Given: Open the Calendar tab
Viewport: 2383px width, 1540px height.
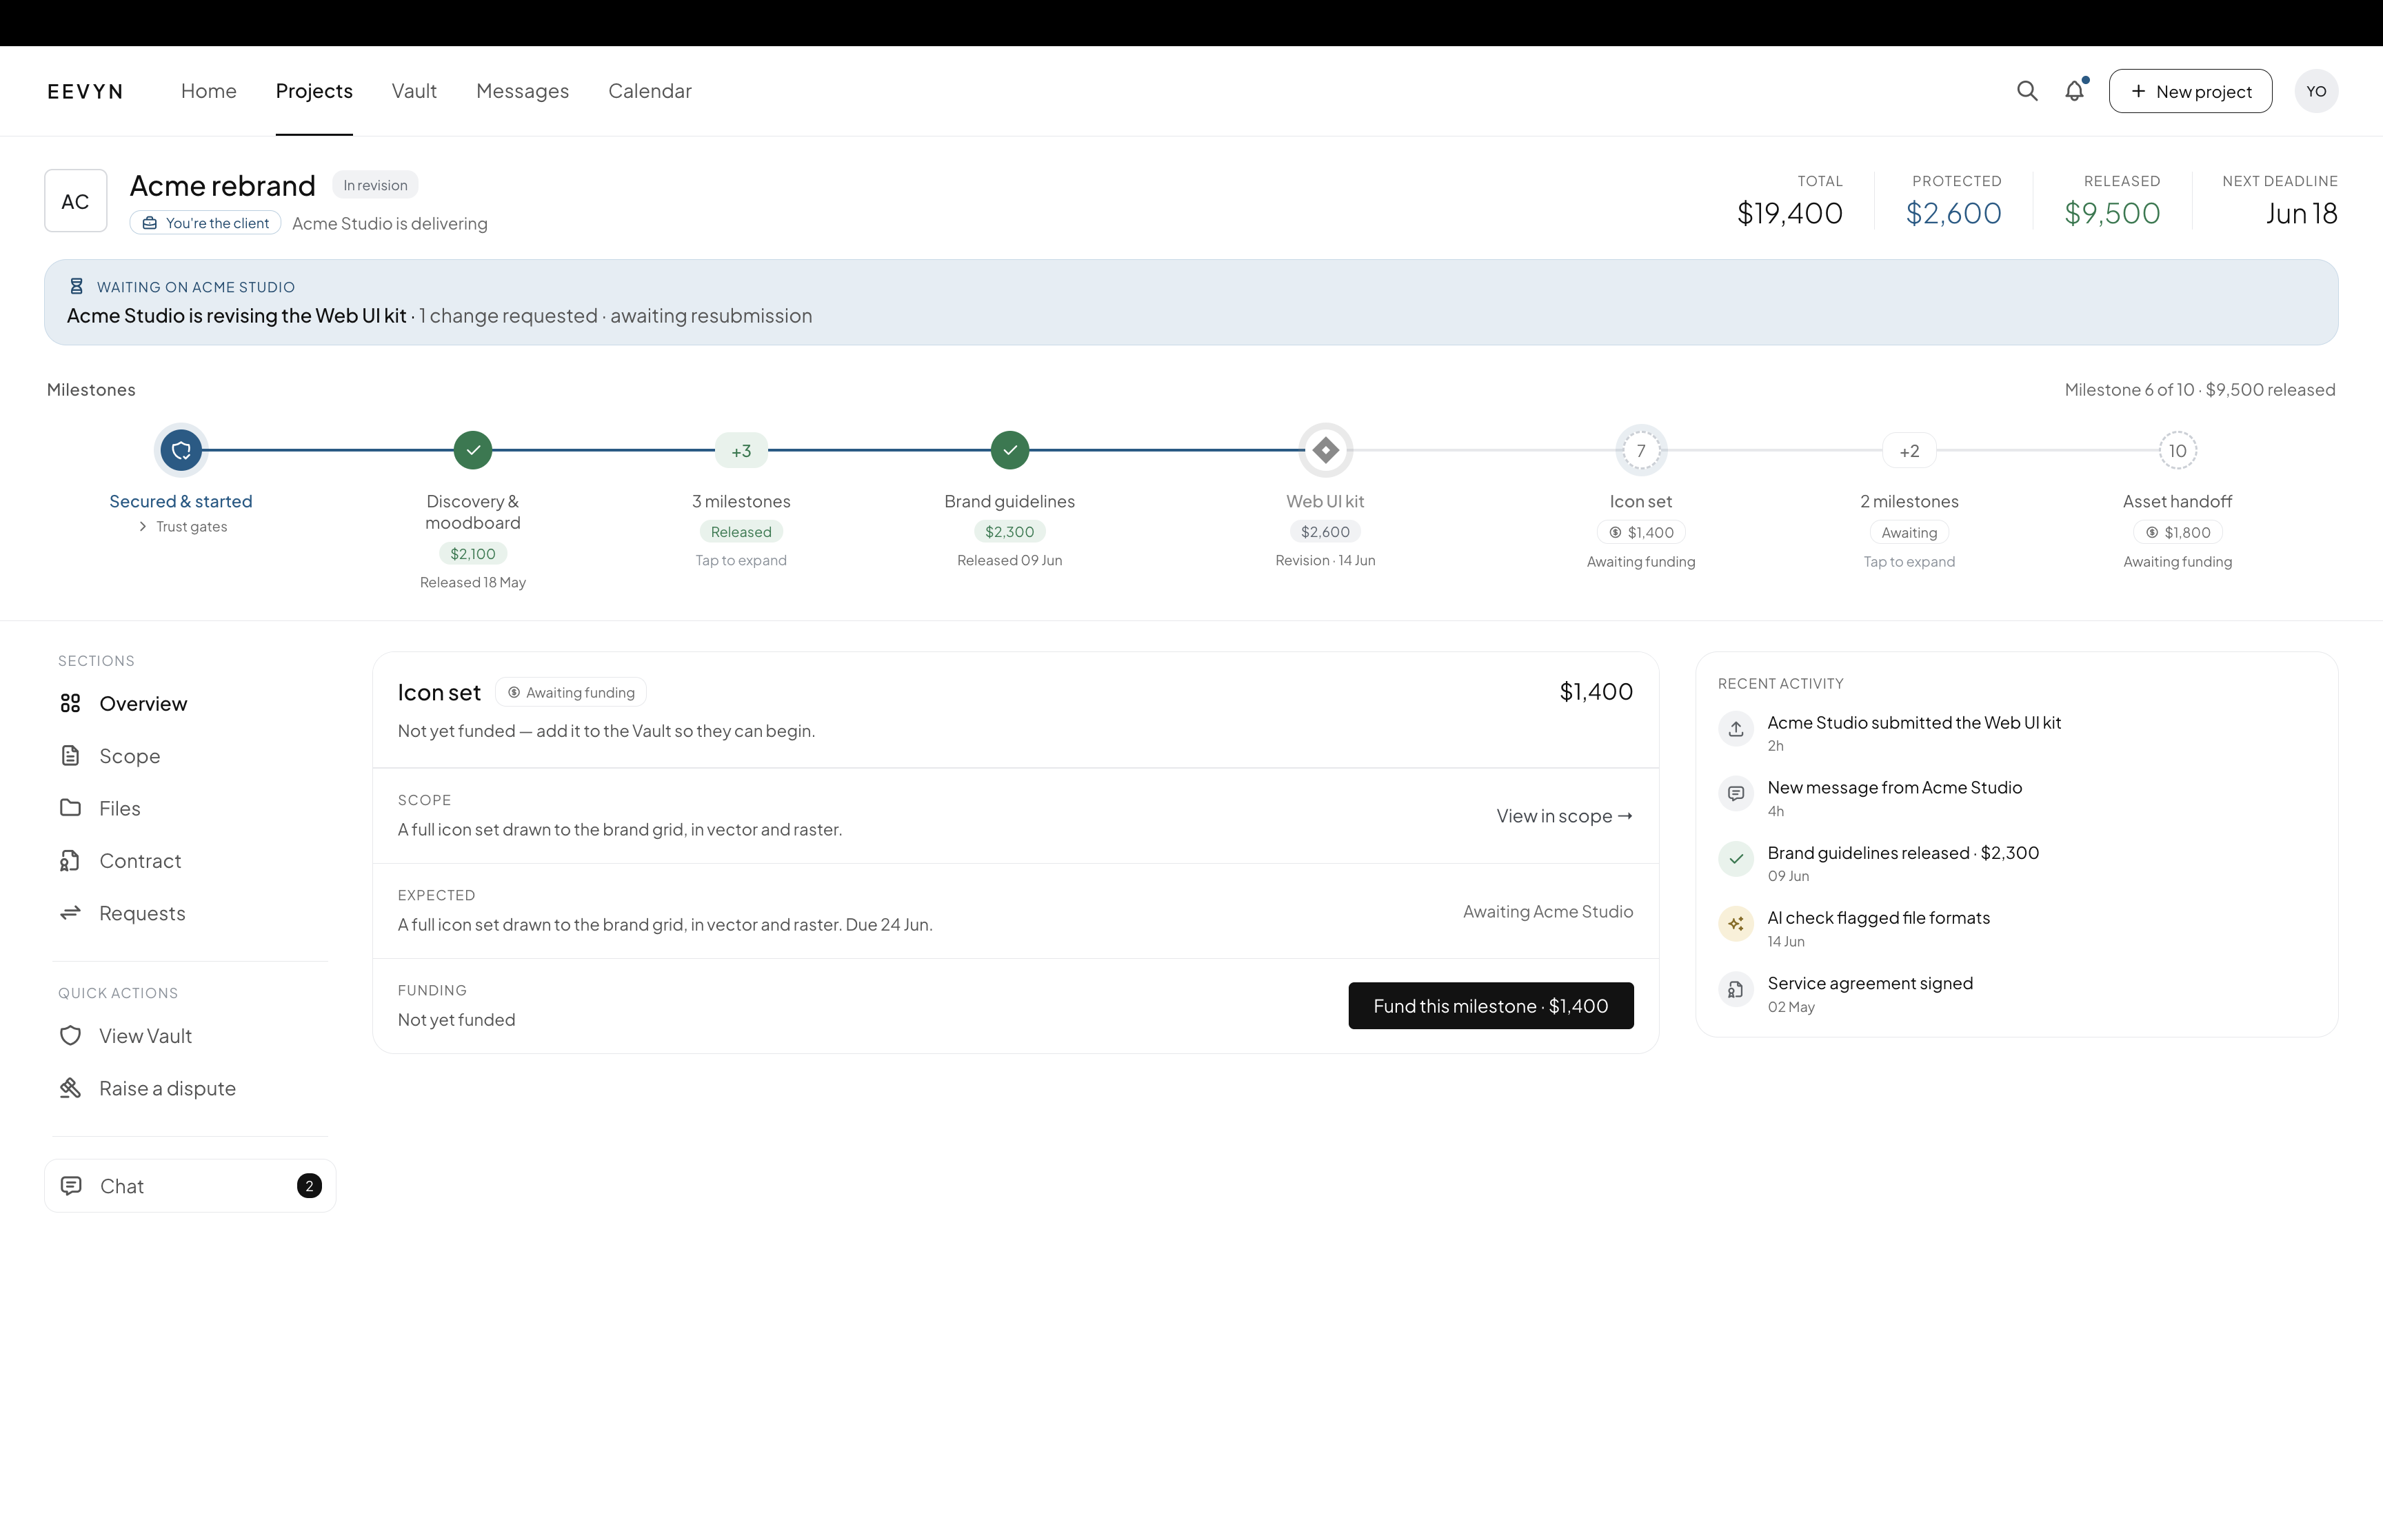Looking at the screenshot, I should pos(650,91).
